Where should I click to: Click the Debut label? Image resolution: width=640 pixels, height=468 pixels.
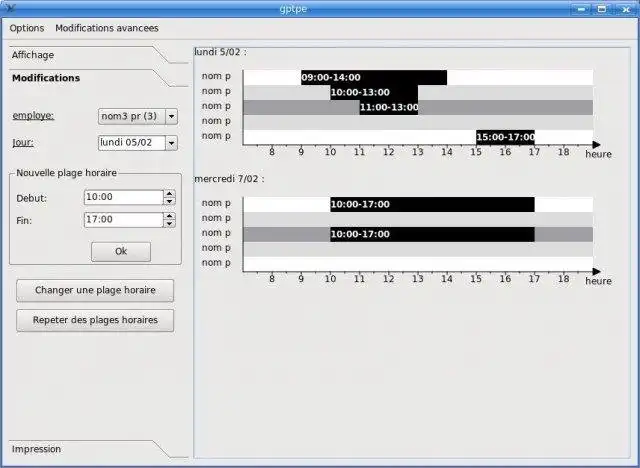(31, 198)
